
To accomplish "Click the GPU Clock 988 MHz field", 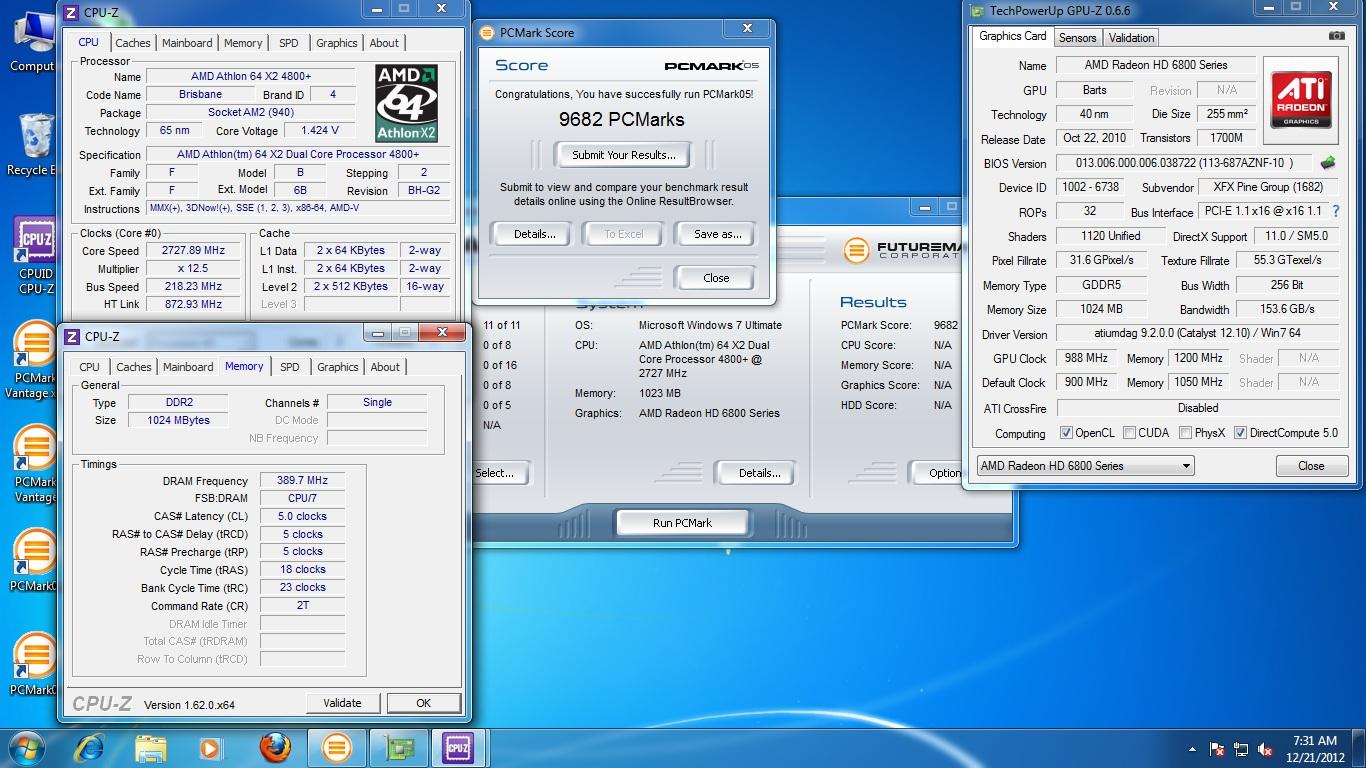I will point(1085,358).
